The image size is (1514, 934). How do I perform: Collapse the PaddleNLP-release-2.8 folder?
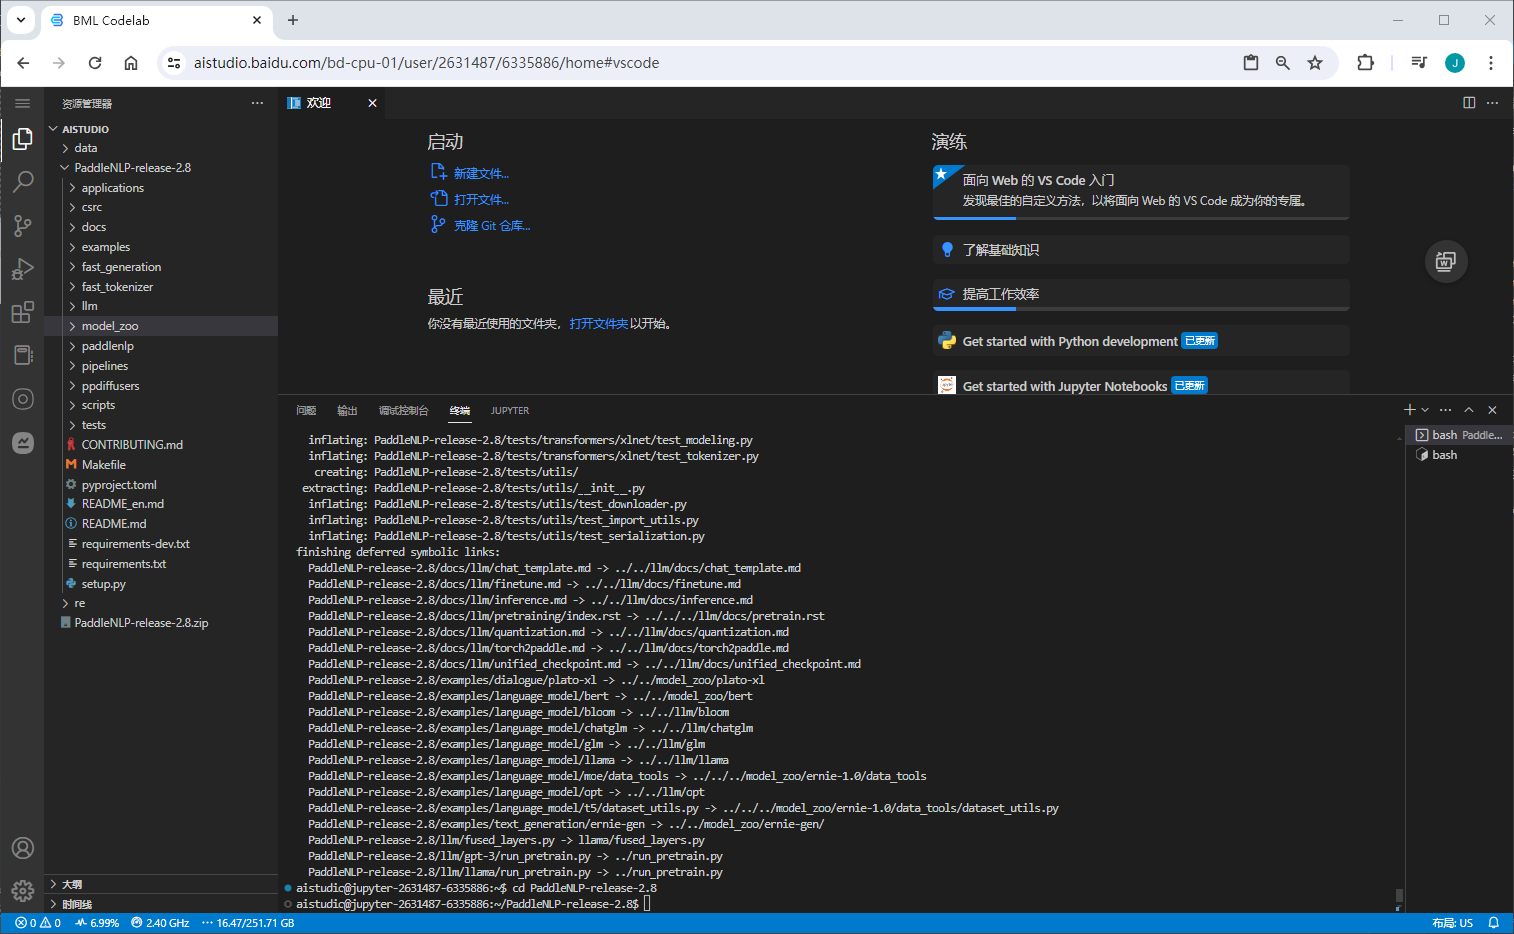pos(161,168)
